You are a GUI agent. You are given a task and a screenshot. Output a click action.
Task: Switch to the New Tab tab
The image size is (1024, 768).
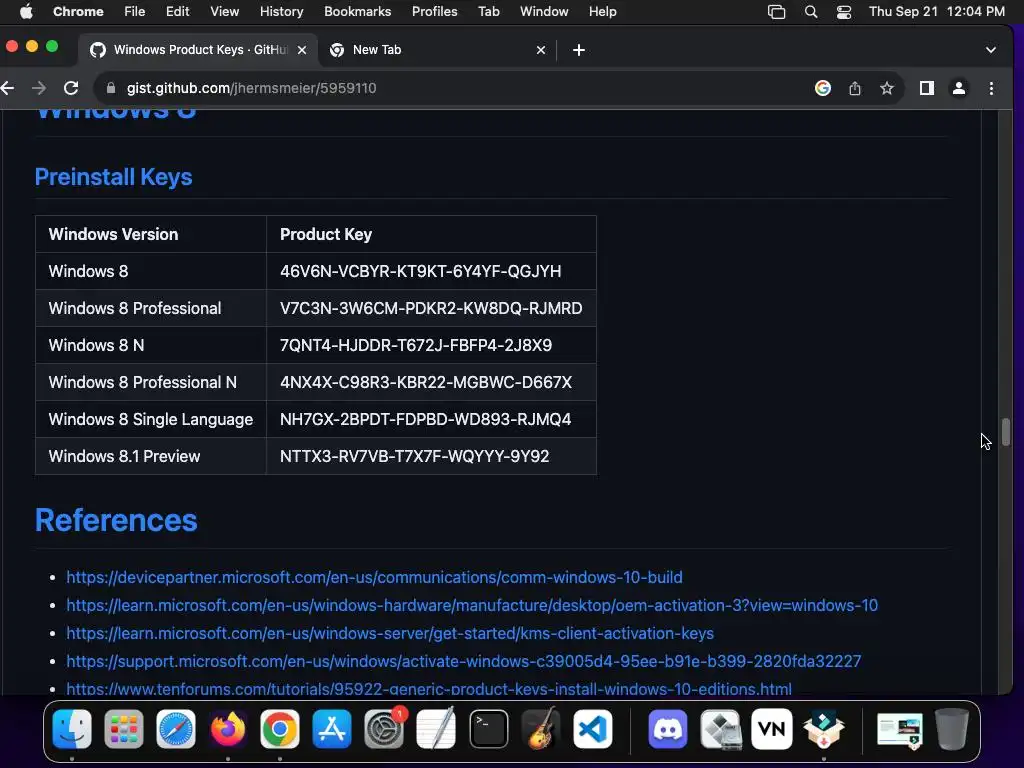pyautogui.click(x=438, y=50)
